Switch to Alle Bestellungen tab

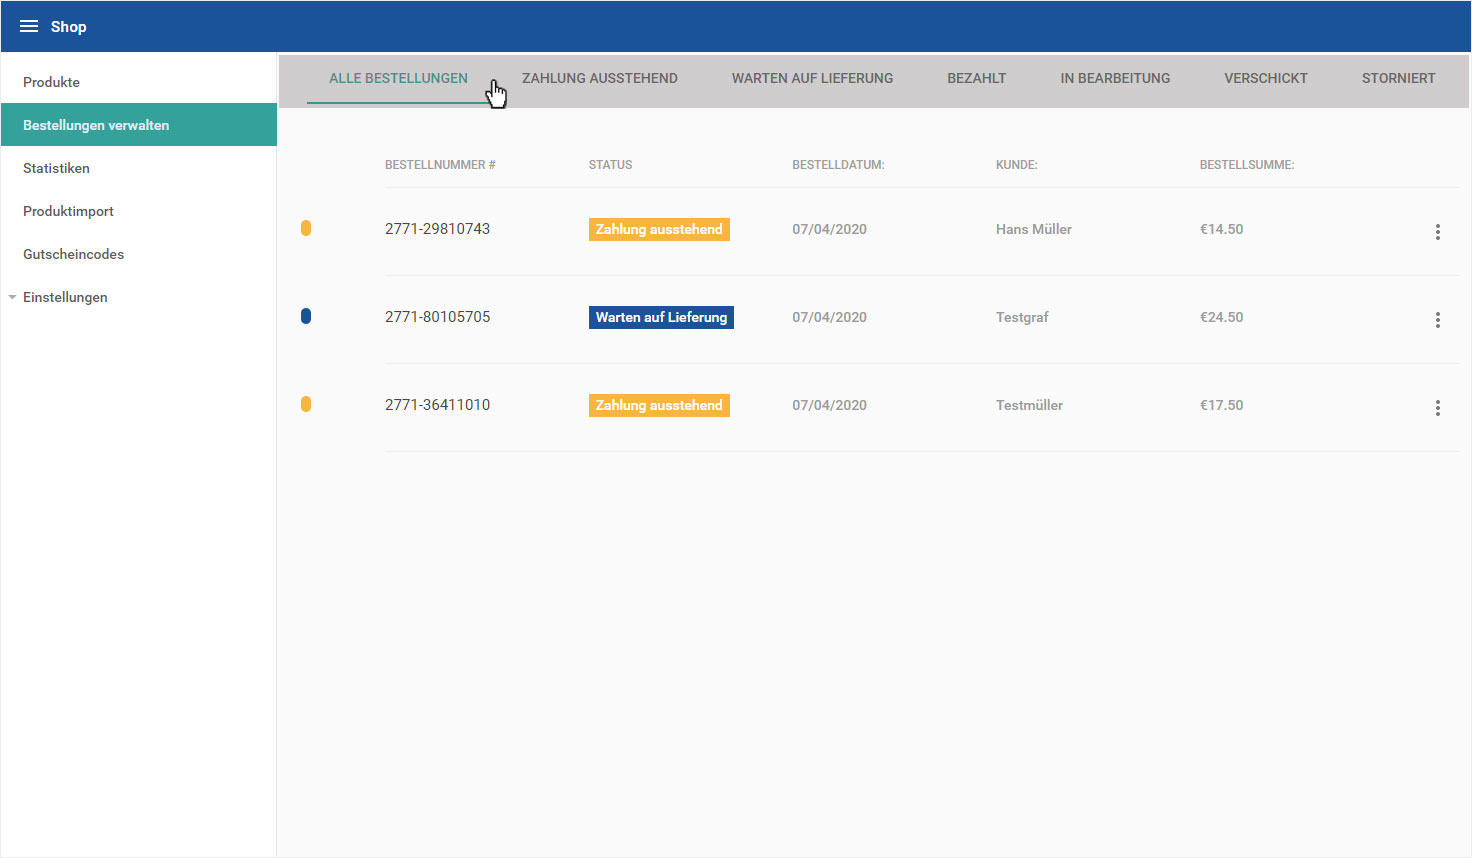[x=398, y=78]
